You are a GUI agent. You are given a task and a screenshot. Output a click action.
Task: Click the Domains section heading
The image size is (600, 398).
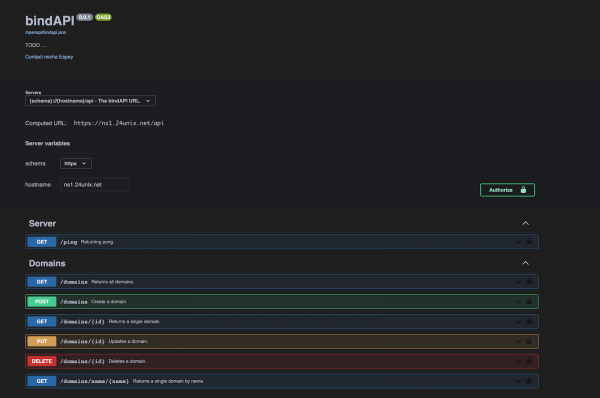47,263
